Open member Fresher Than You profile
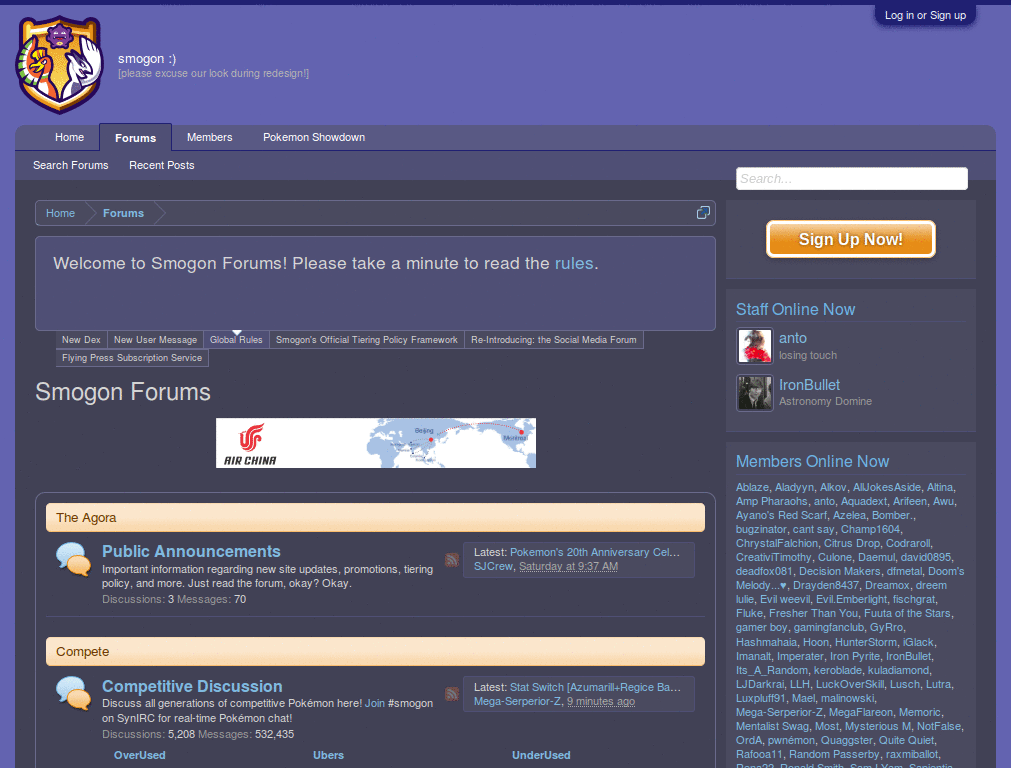This screenshot has height=768, width=1024. (814, 613)
